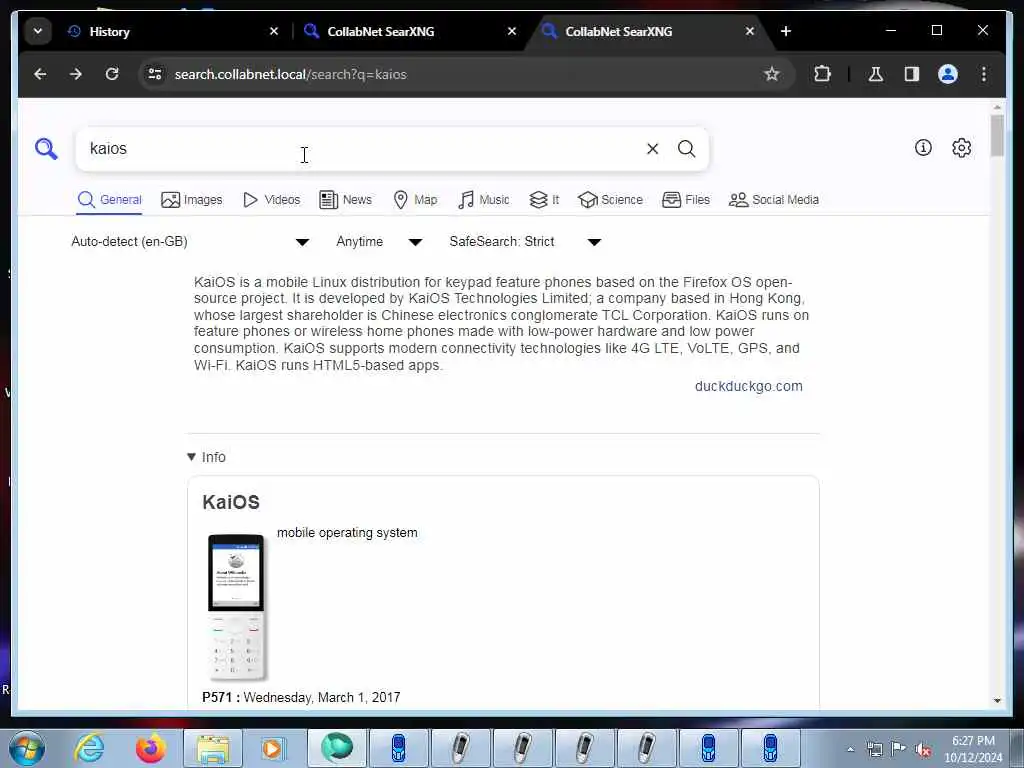Close the first CollabNet SearXNG tab

tap(512, 31)
